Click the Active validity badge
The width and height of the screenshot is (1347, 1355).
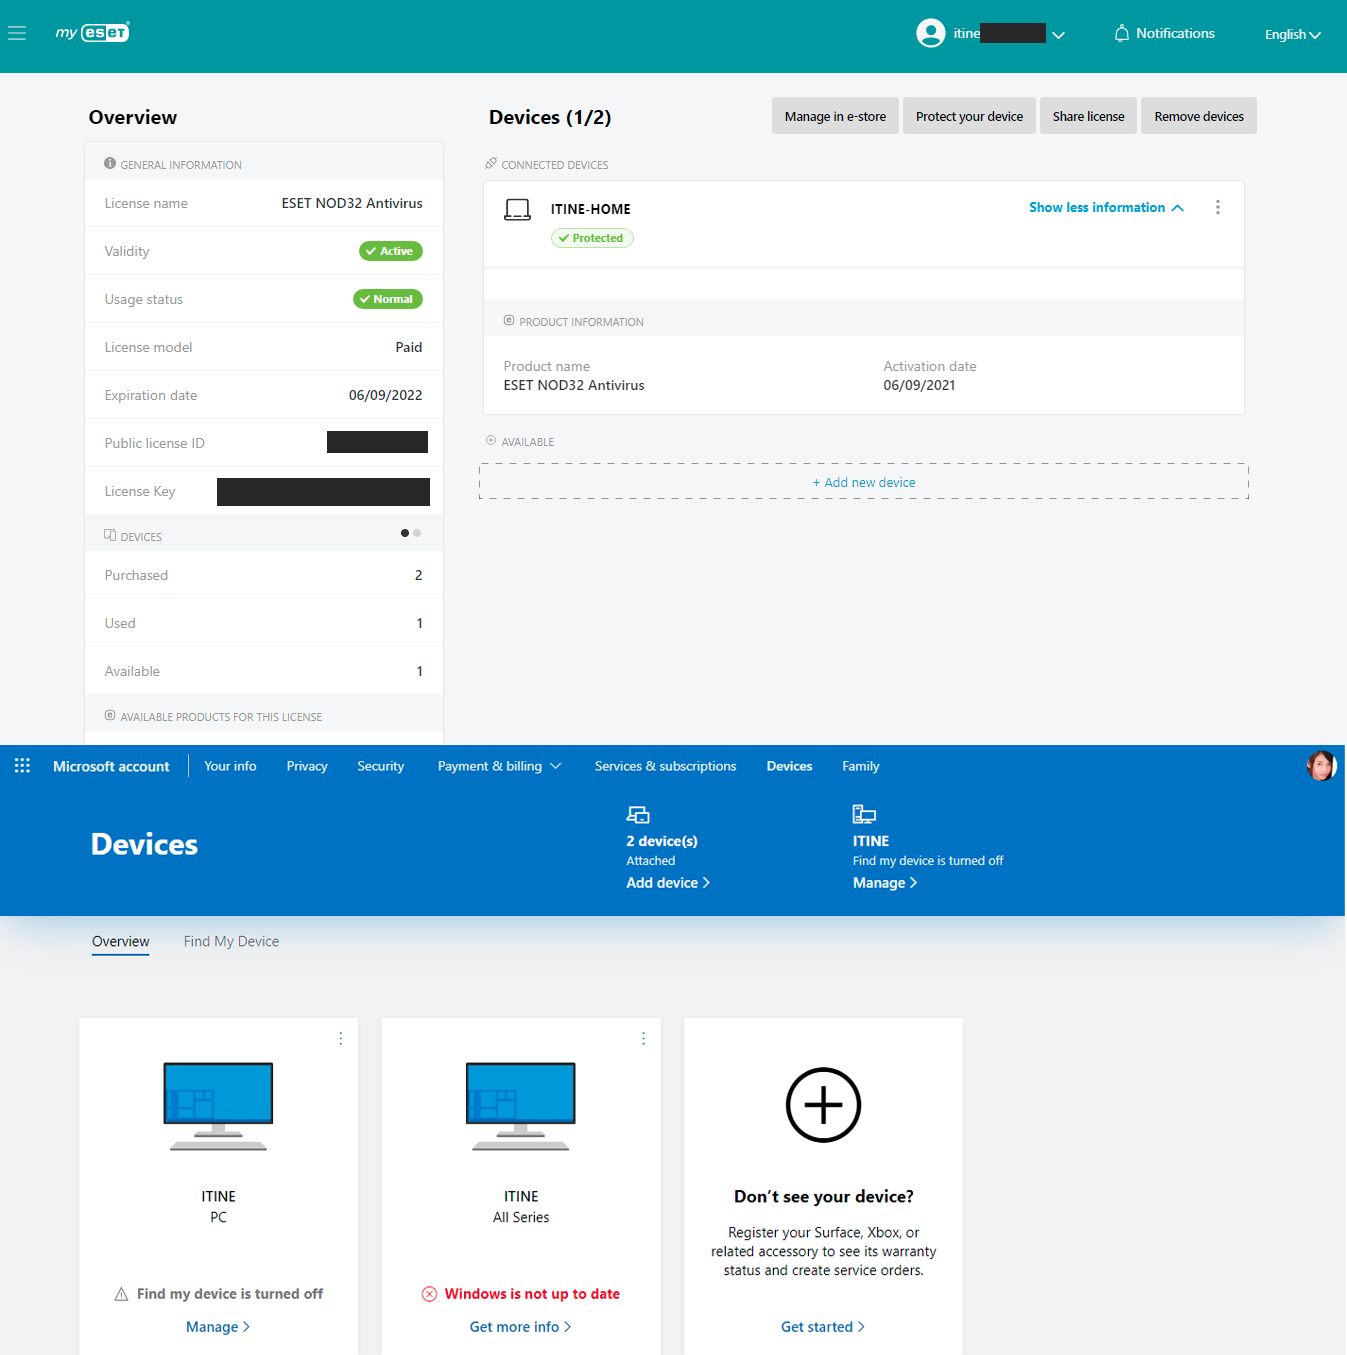(390, 251)
